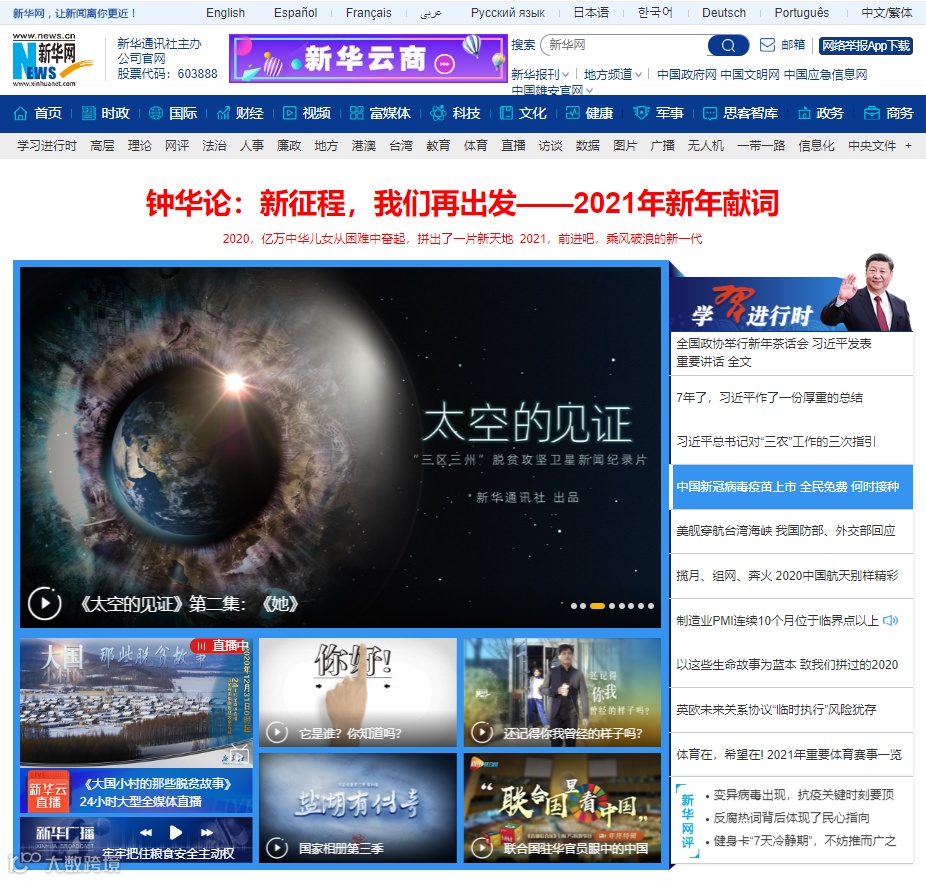This screenshot has width=926, height=881.
Task: Open 7年了，习近平作了一份厚重的总结
Action: [769, 397]
